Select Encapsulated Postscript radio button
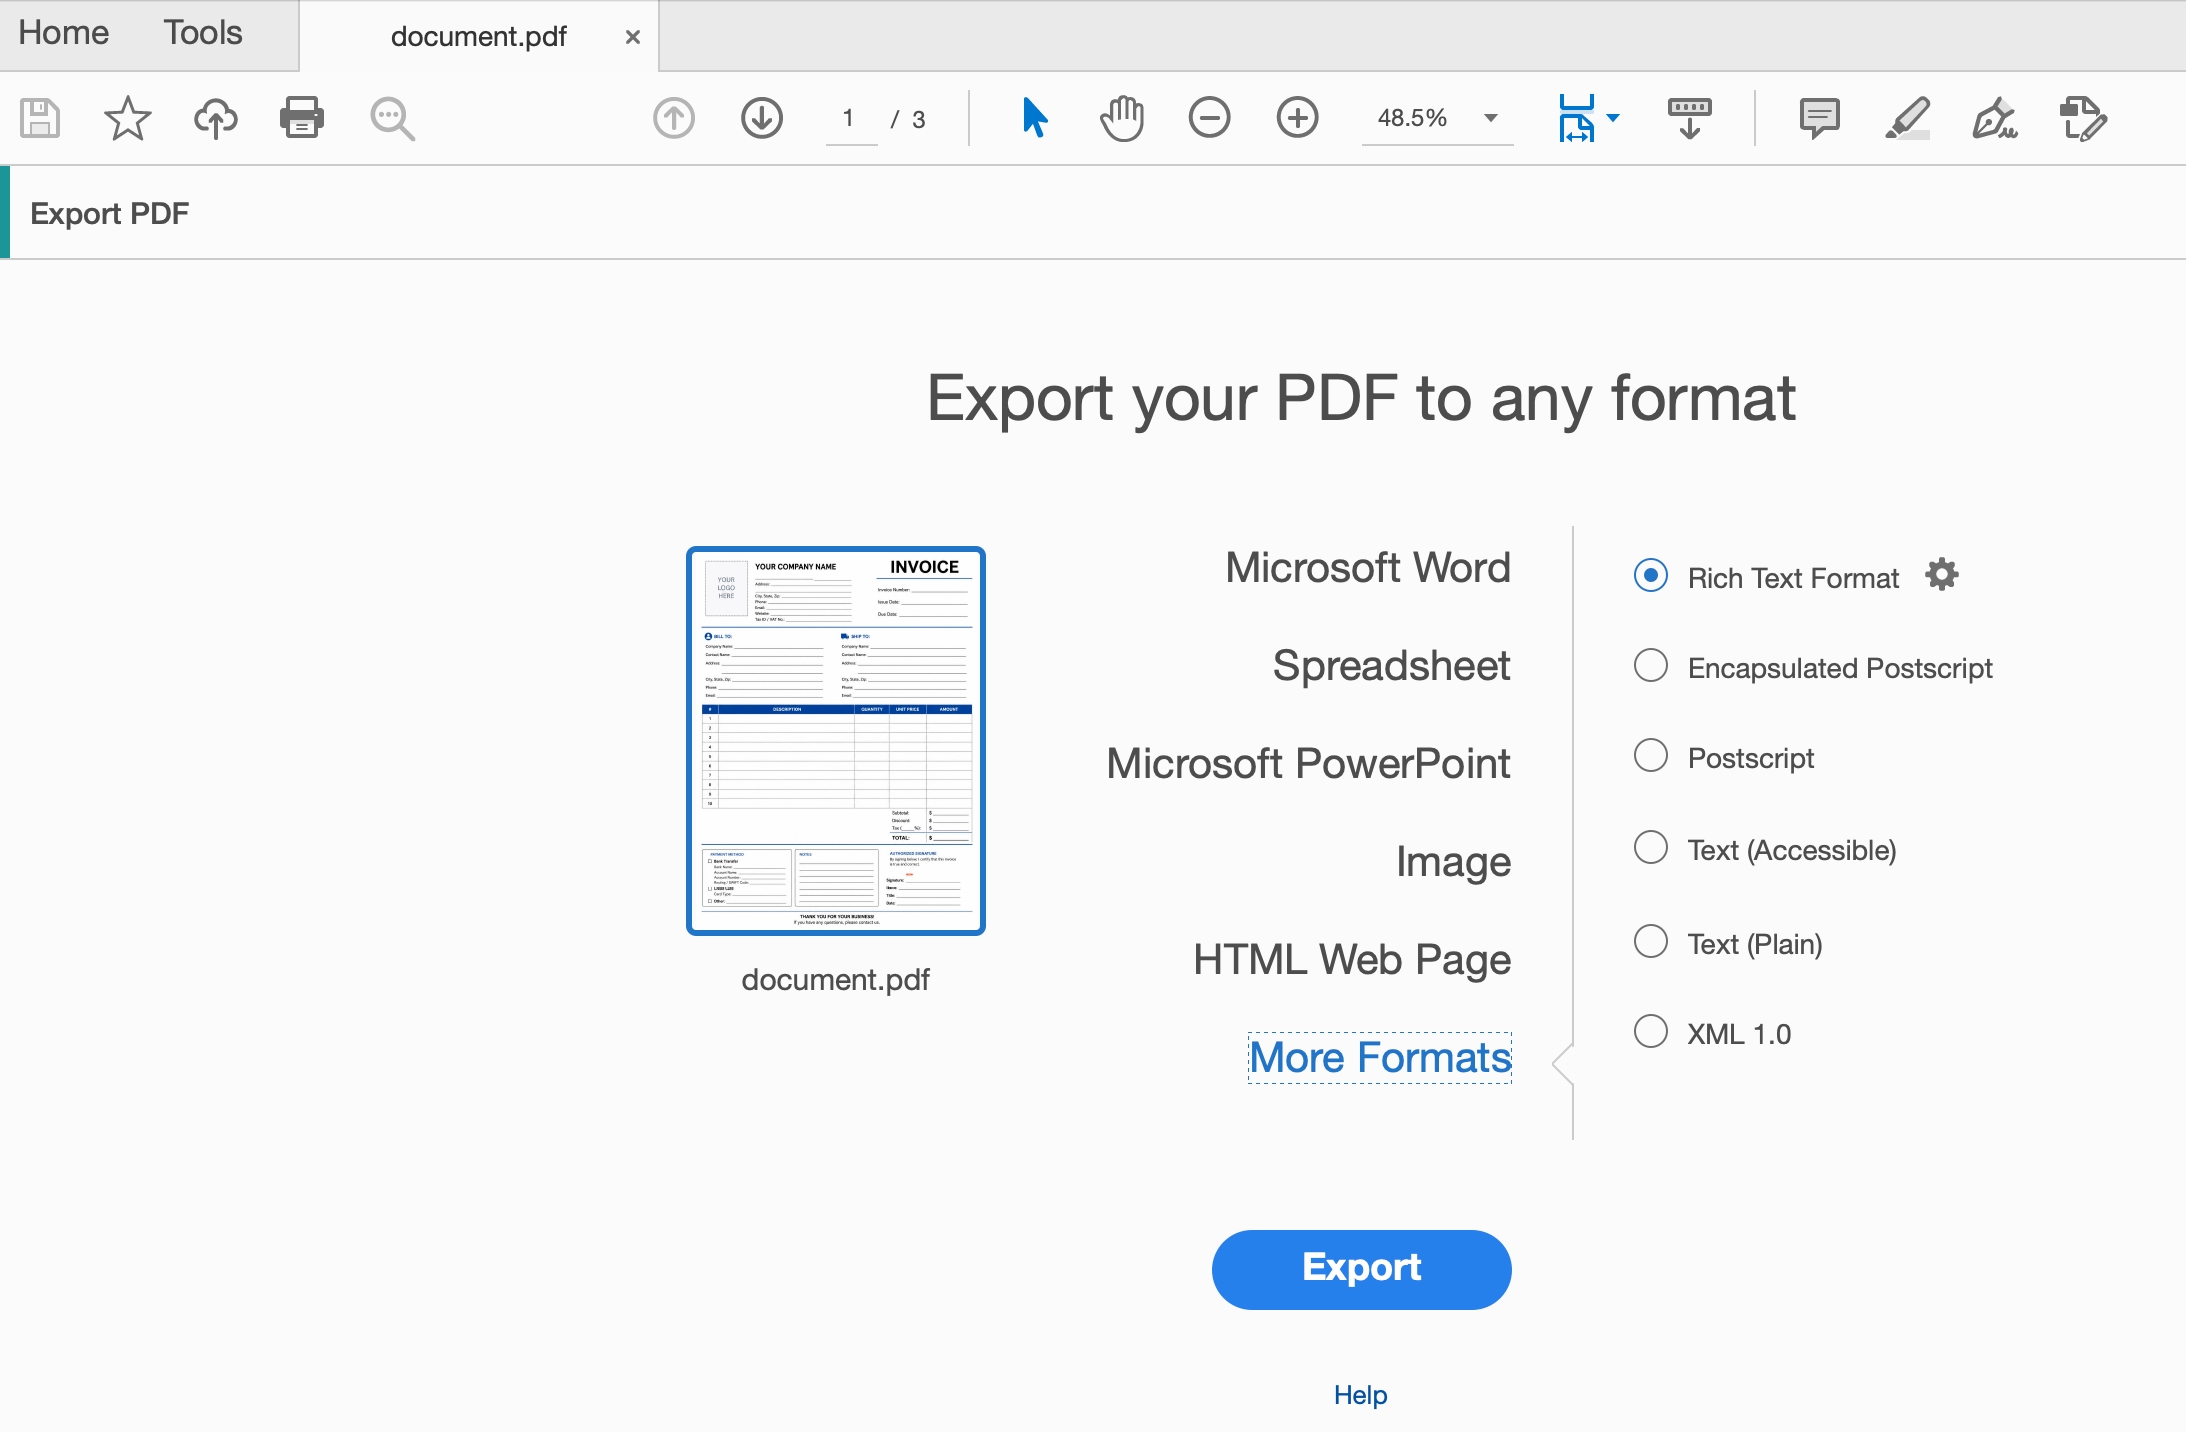The image size is (2186, 1432). pos(1651,665)
